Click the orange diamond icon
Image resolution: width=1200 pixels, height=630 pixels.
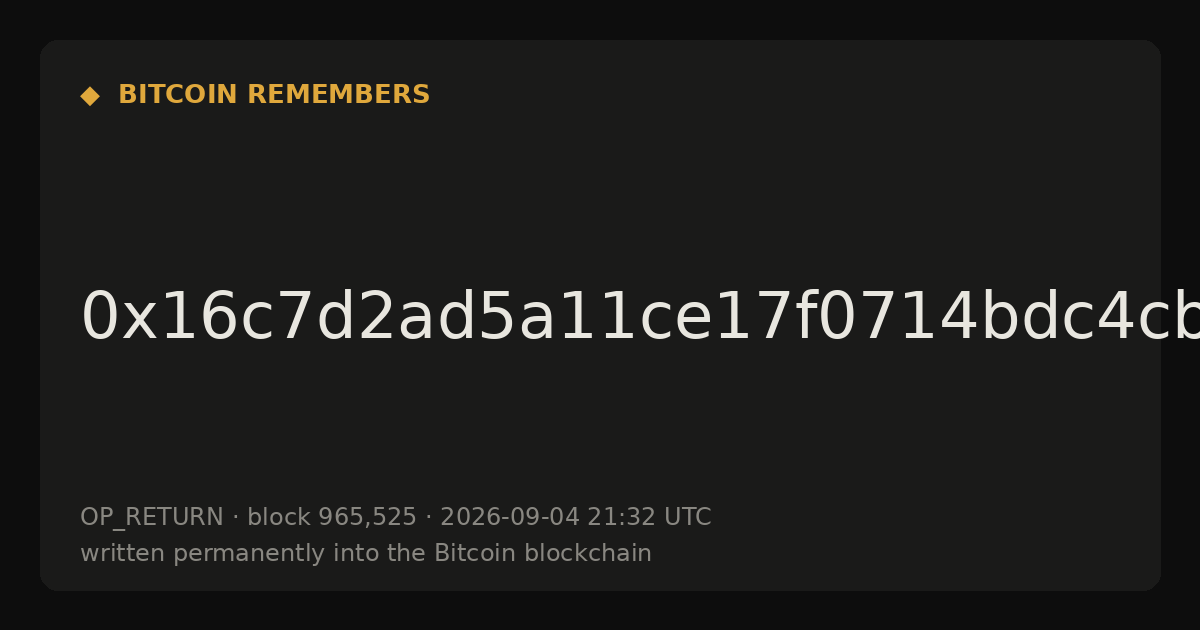(89, 96)
